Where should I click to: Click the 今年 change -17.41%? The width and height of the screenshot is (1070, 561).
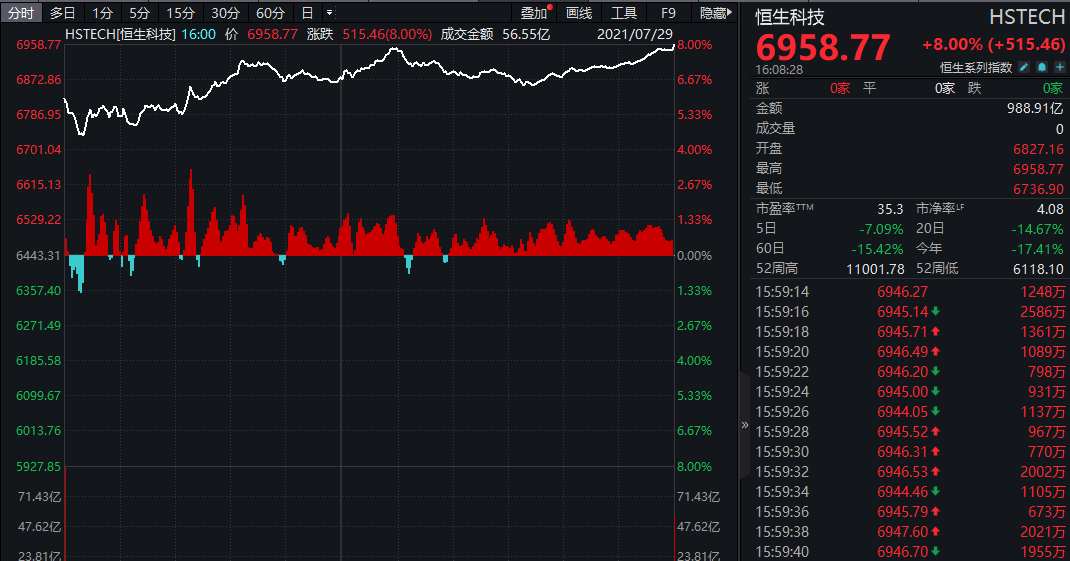1037,249
